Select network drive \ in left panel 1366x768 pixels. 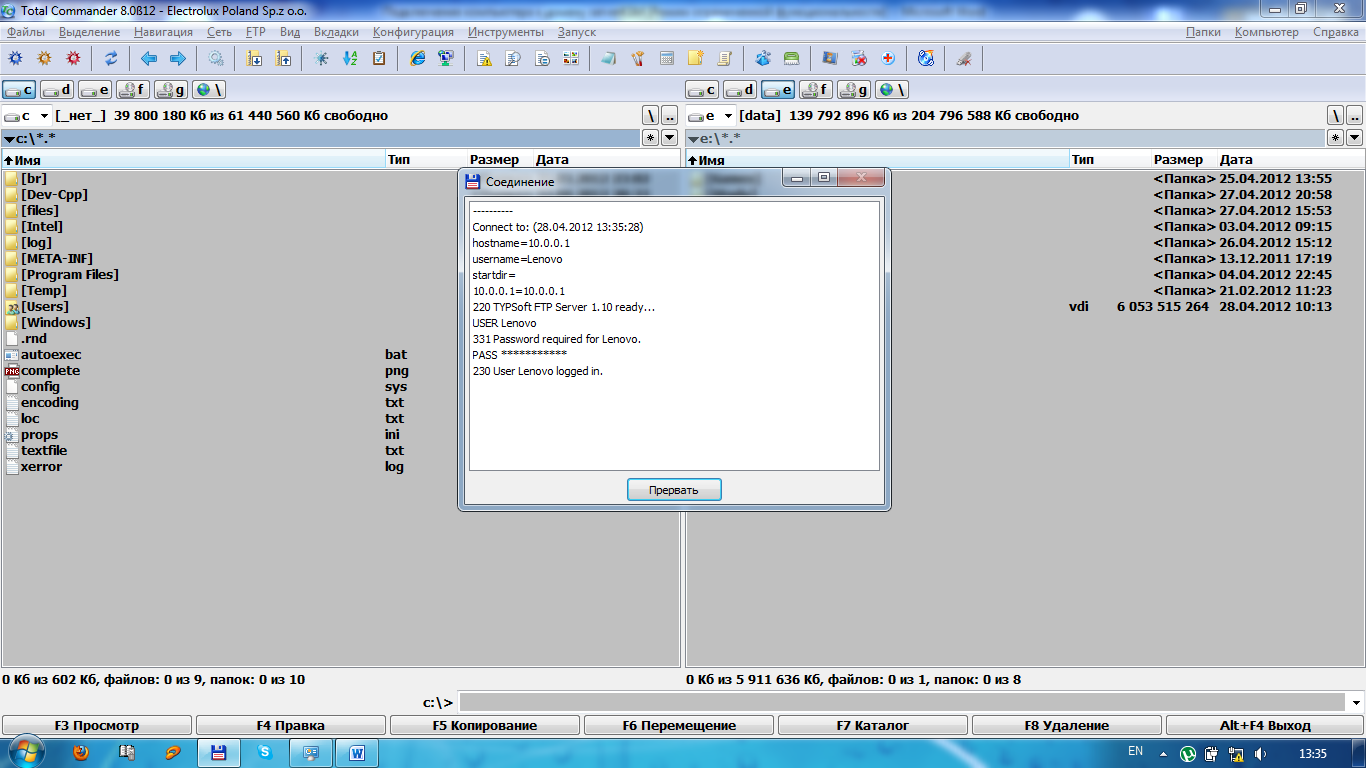coord(209,90)
